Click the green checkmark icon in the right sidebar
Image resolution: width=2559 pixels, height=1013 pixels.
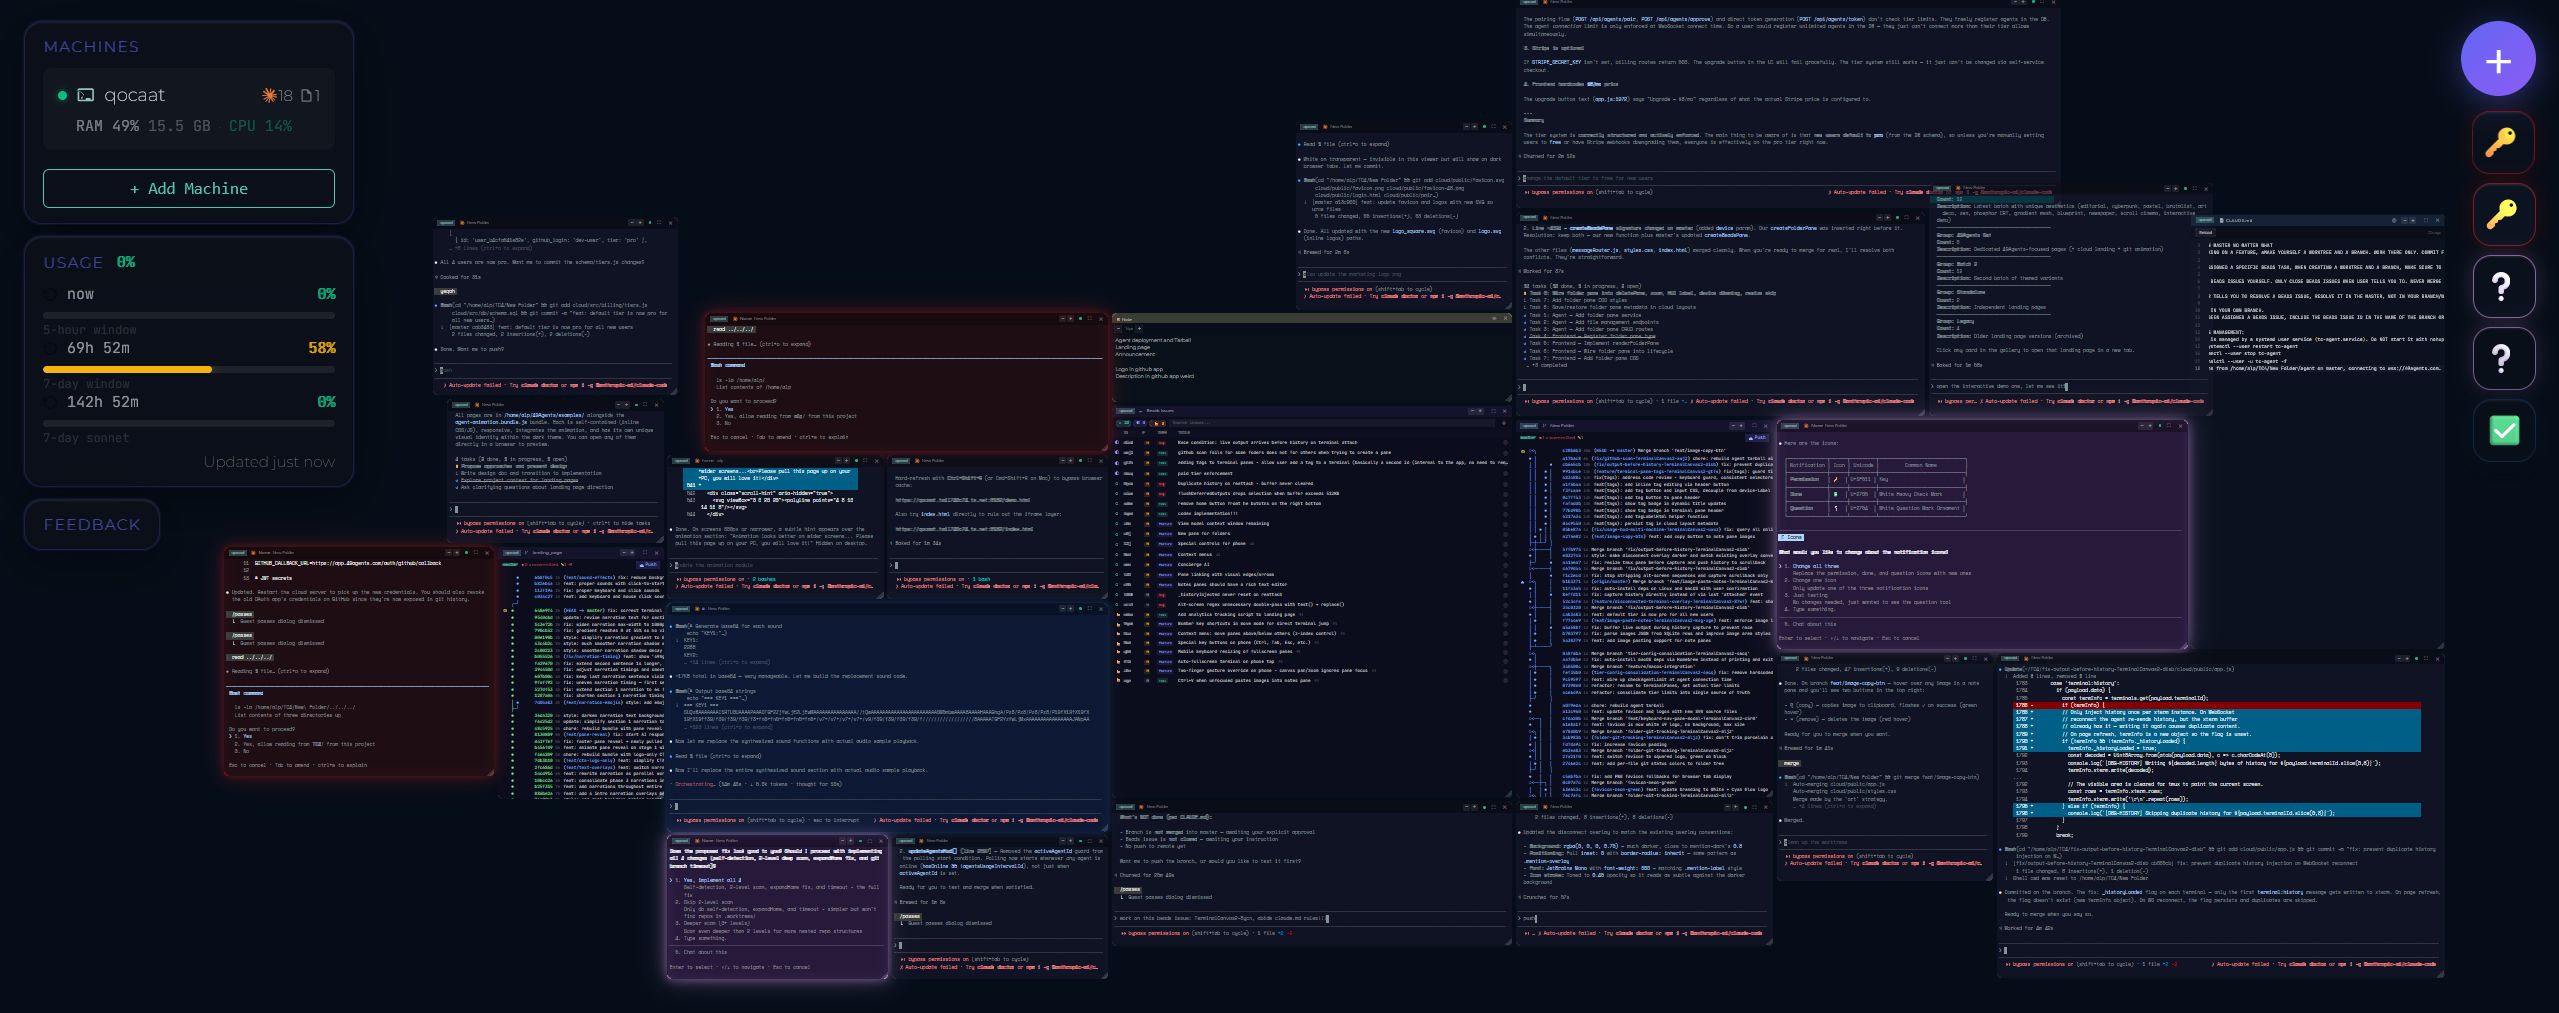click(2504, 430)
